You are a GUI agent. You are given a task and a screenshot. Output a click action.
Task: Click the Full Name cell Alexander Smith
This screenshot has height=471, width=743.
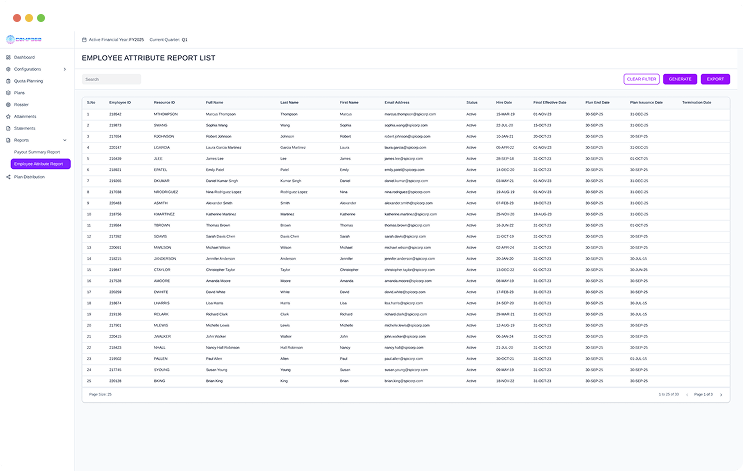[x=219, y=203]
